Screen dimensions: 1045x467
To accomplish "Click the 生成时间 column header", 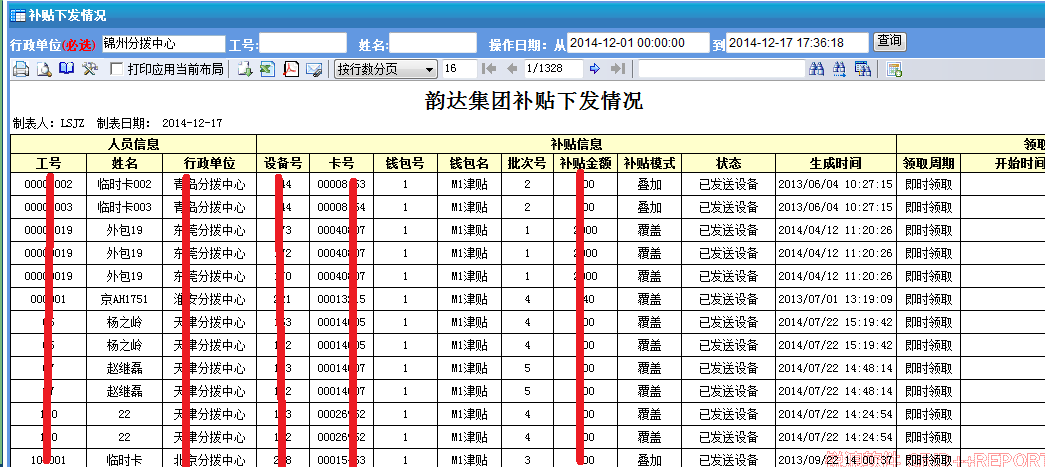I will [x=836, y=163].
